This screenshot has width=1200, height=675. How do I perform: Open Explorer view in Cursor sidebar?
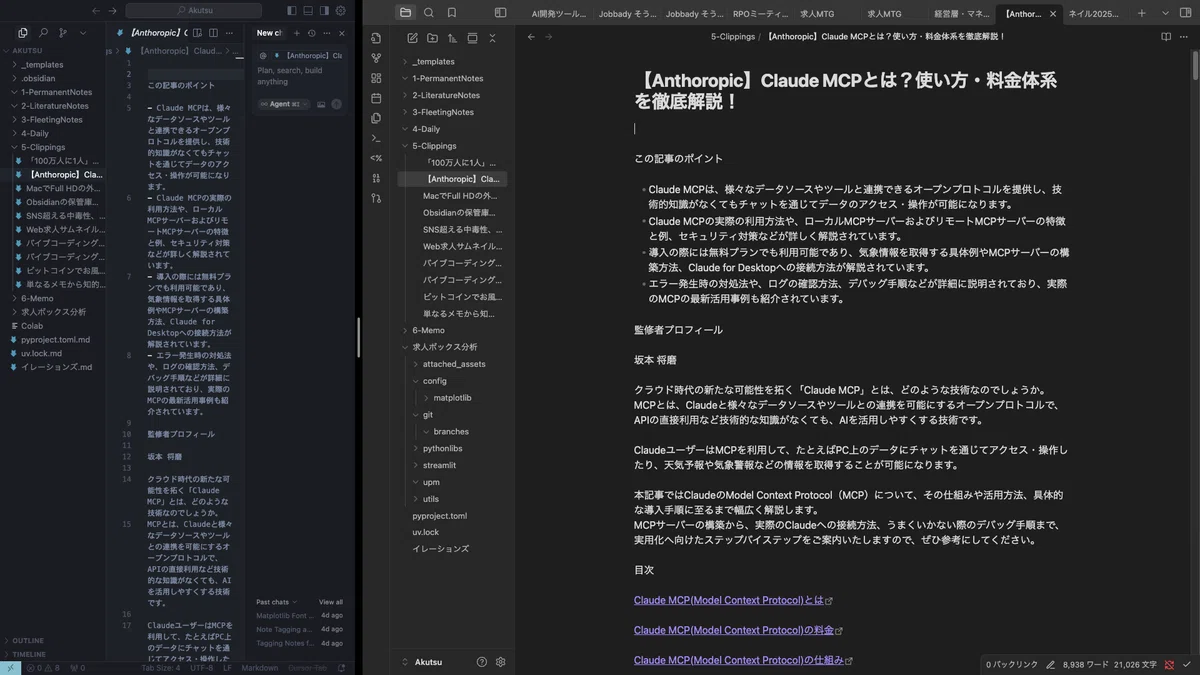(23, 33)
